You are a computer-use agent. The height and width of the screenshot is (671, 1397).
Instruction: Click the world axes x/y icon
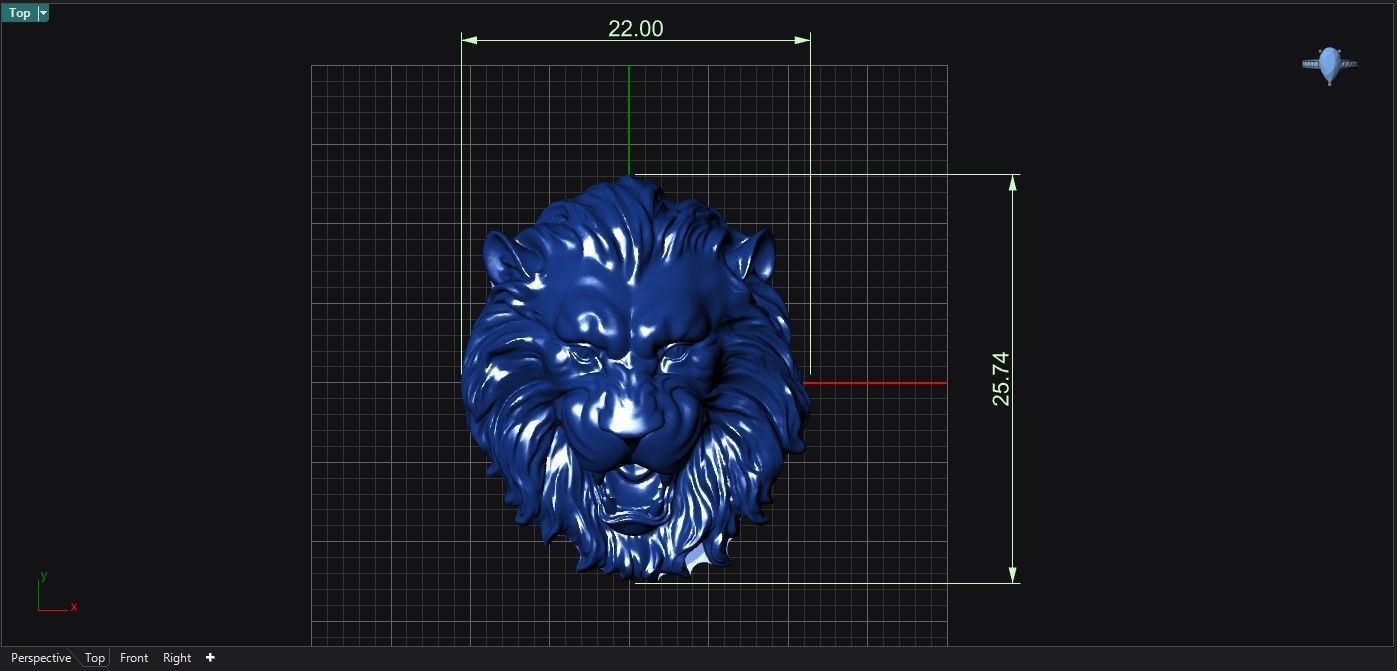57,594
